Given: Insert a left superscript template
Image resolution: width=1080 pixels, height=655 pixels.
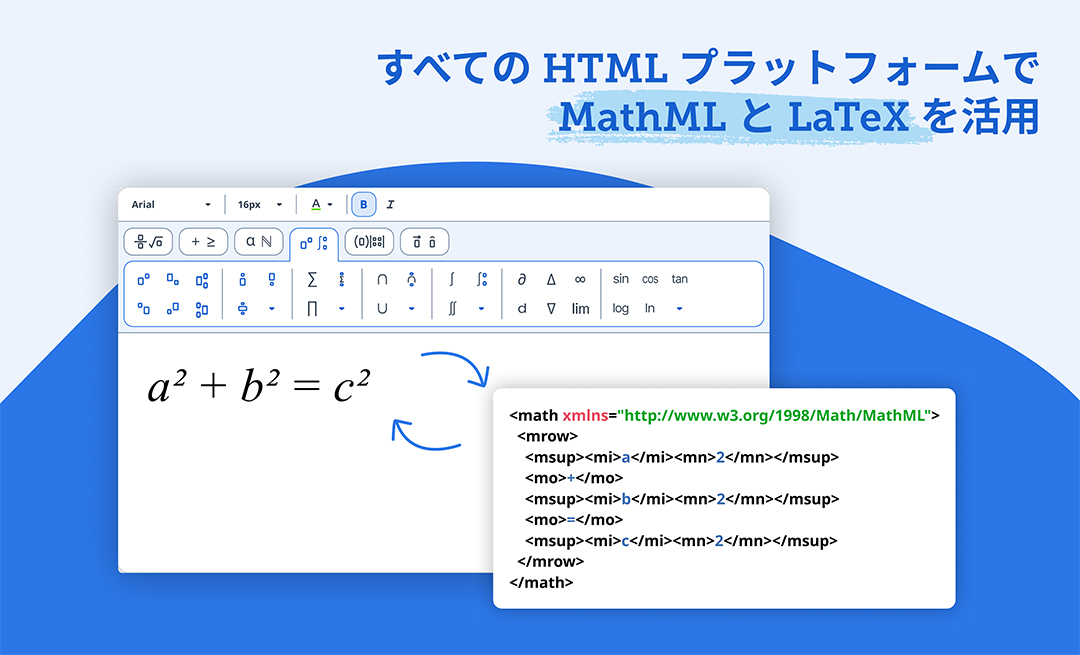Looking at the screenshot, I should (143, 309).
